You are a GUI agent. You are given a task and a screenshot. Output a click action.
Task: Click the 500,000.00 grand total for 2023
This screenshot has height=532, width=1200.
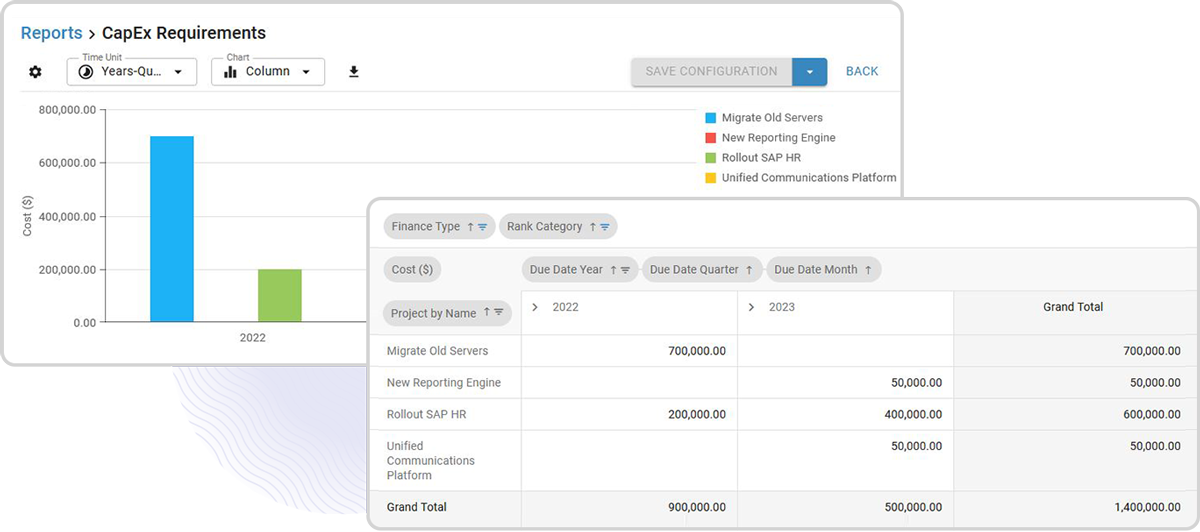point(845,508)
